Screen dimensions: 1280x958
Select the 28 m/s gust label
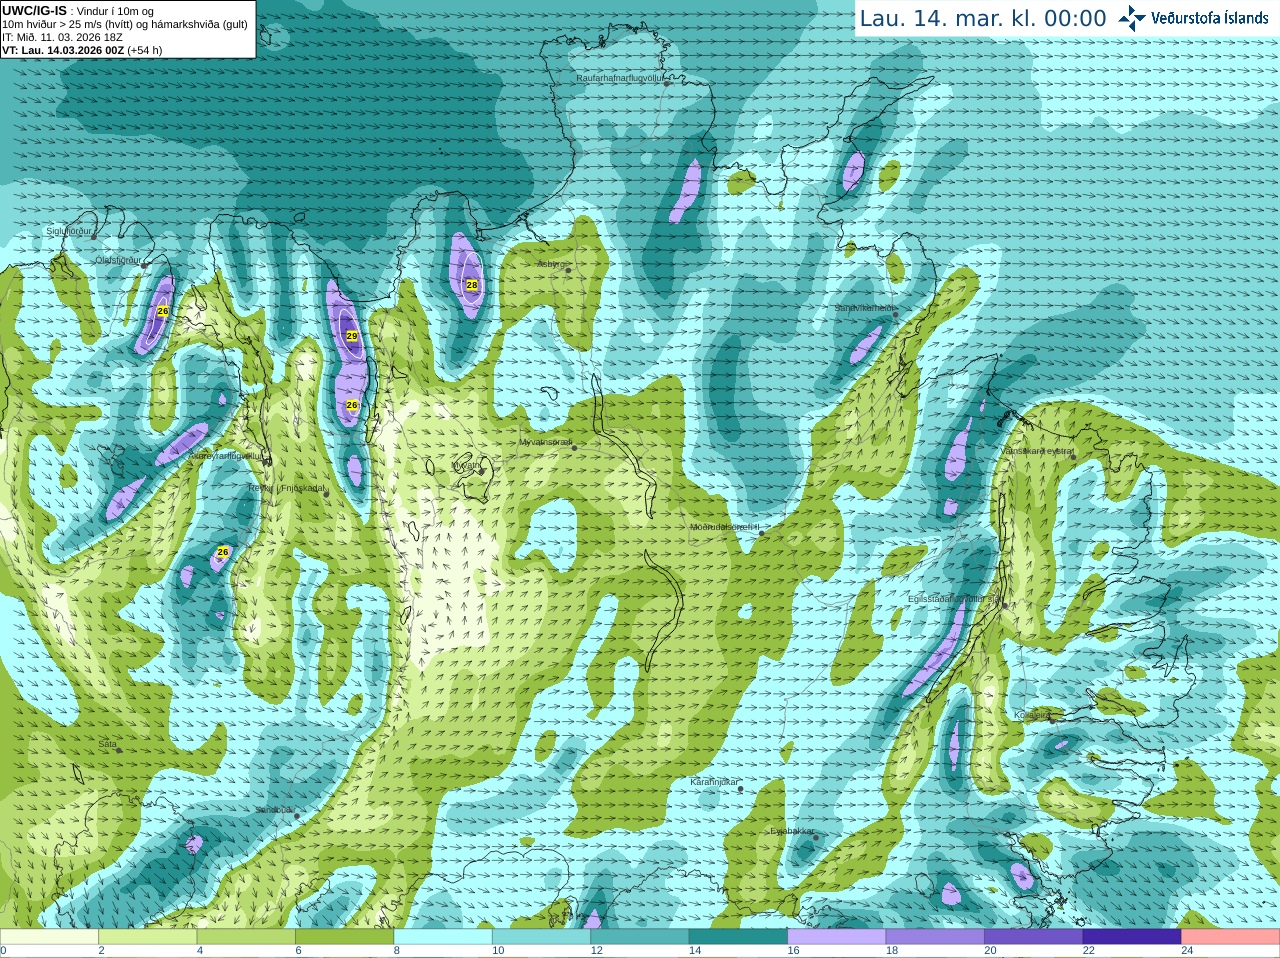pyautogui.click(x=472, y=285)
